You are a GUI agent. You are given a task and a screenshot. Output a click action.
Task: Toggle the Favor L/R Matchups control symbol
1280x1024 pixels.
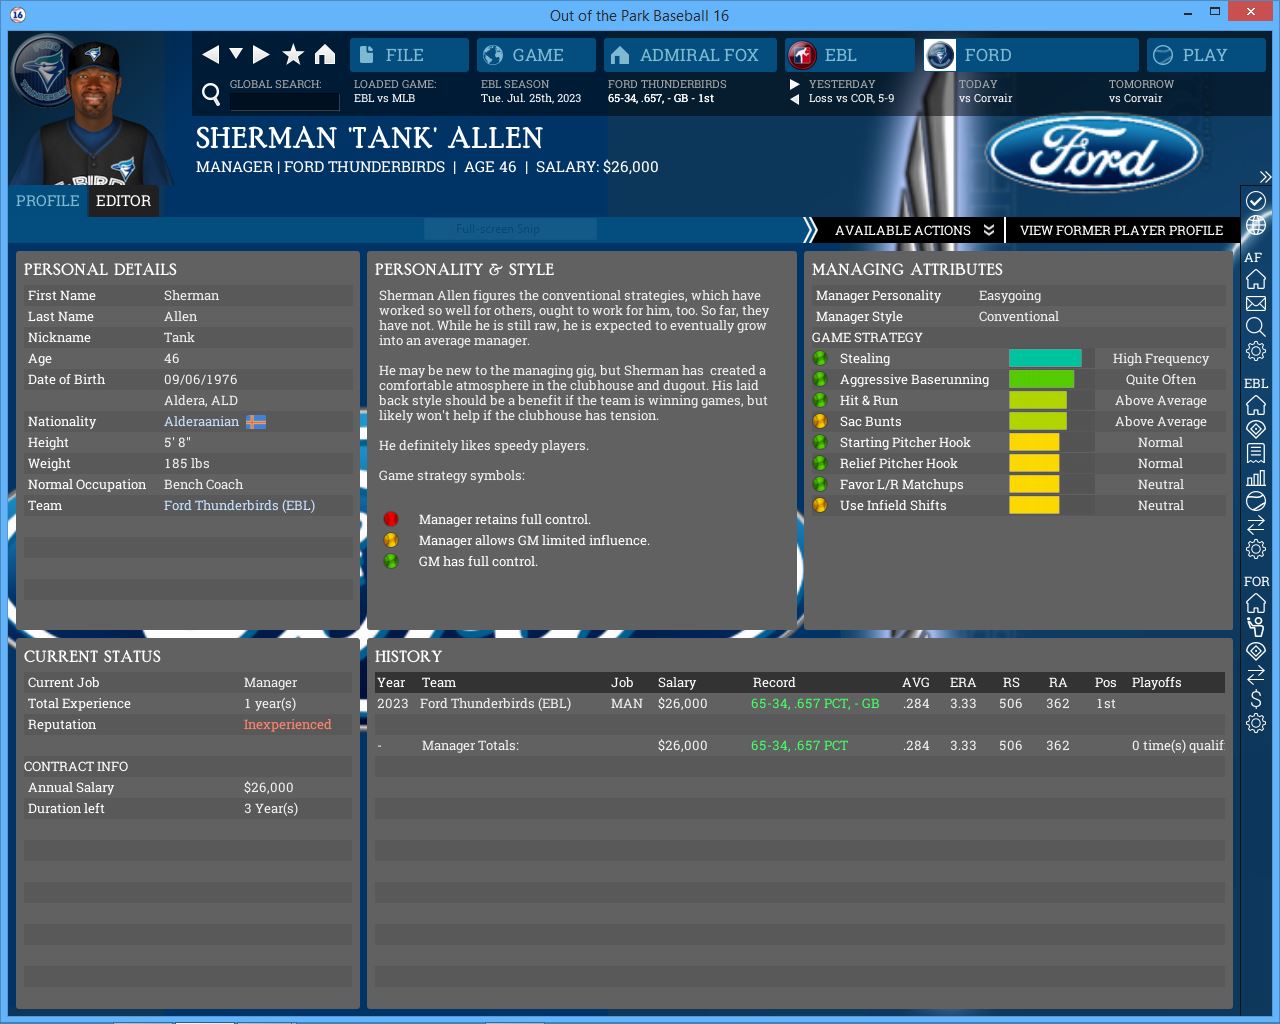click(x=820, y=484)
